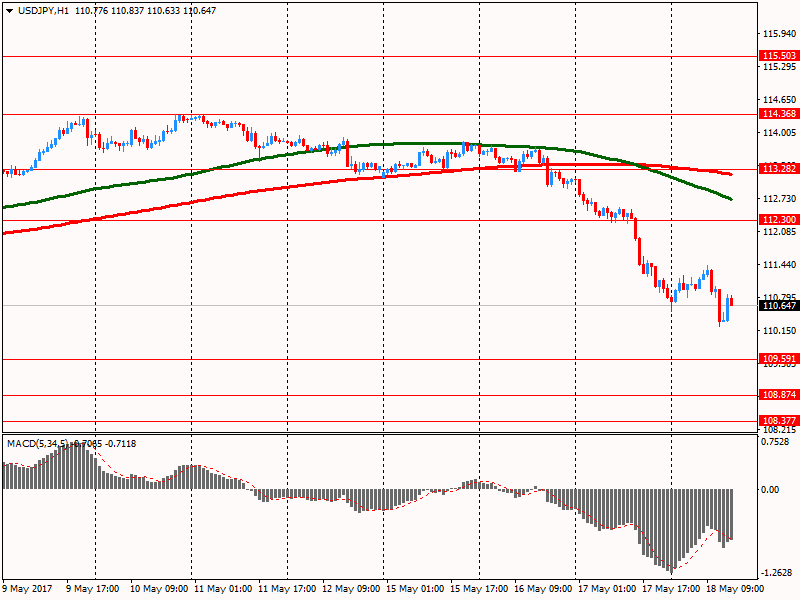800x600 pixels.
Task: Select the 108.874 red price label
Action: [779, 394]
